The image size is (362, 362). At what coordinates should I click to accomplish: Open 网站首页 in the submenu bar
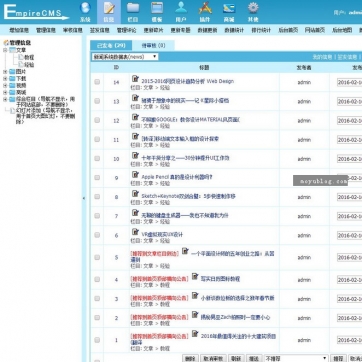(x=315, y=30)
